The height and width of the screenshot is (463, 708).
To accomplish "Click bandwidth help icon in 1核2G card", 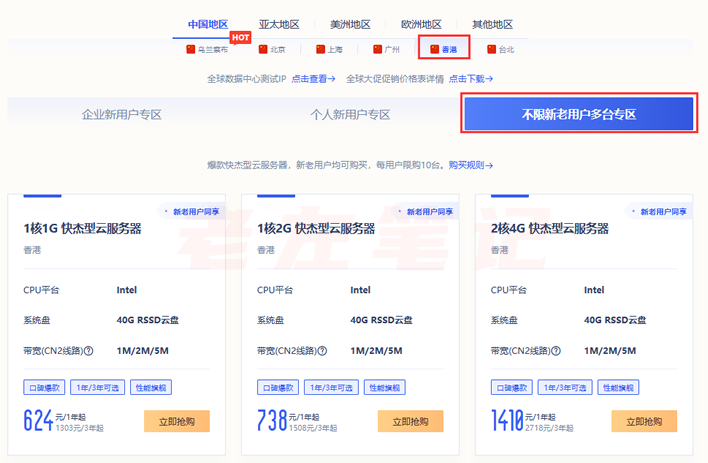I will 322,351.
